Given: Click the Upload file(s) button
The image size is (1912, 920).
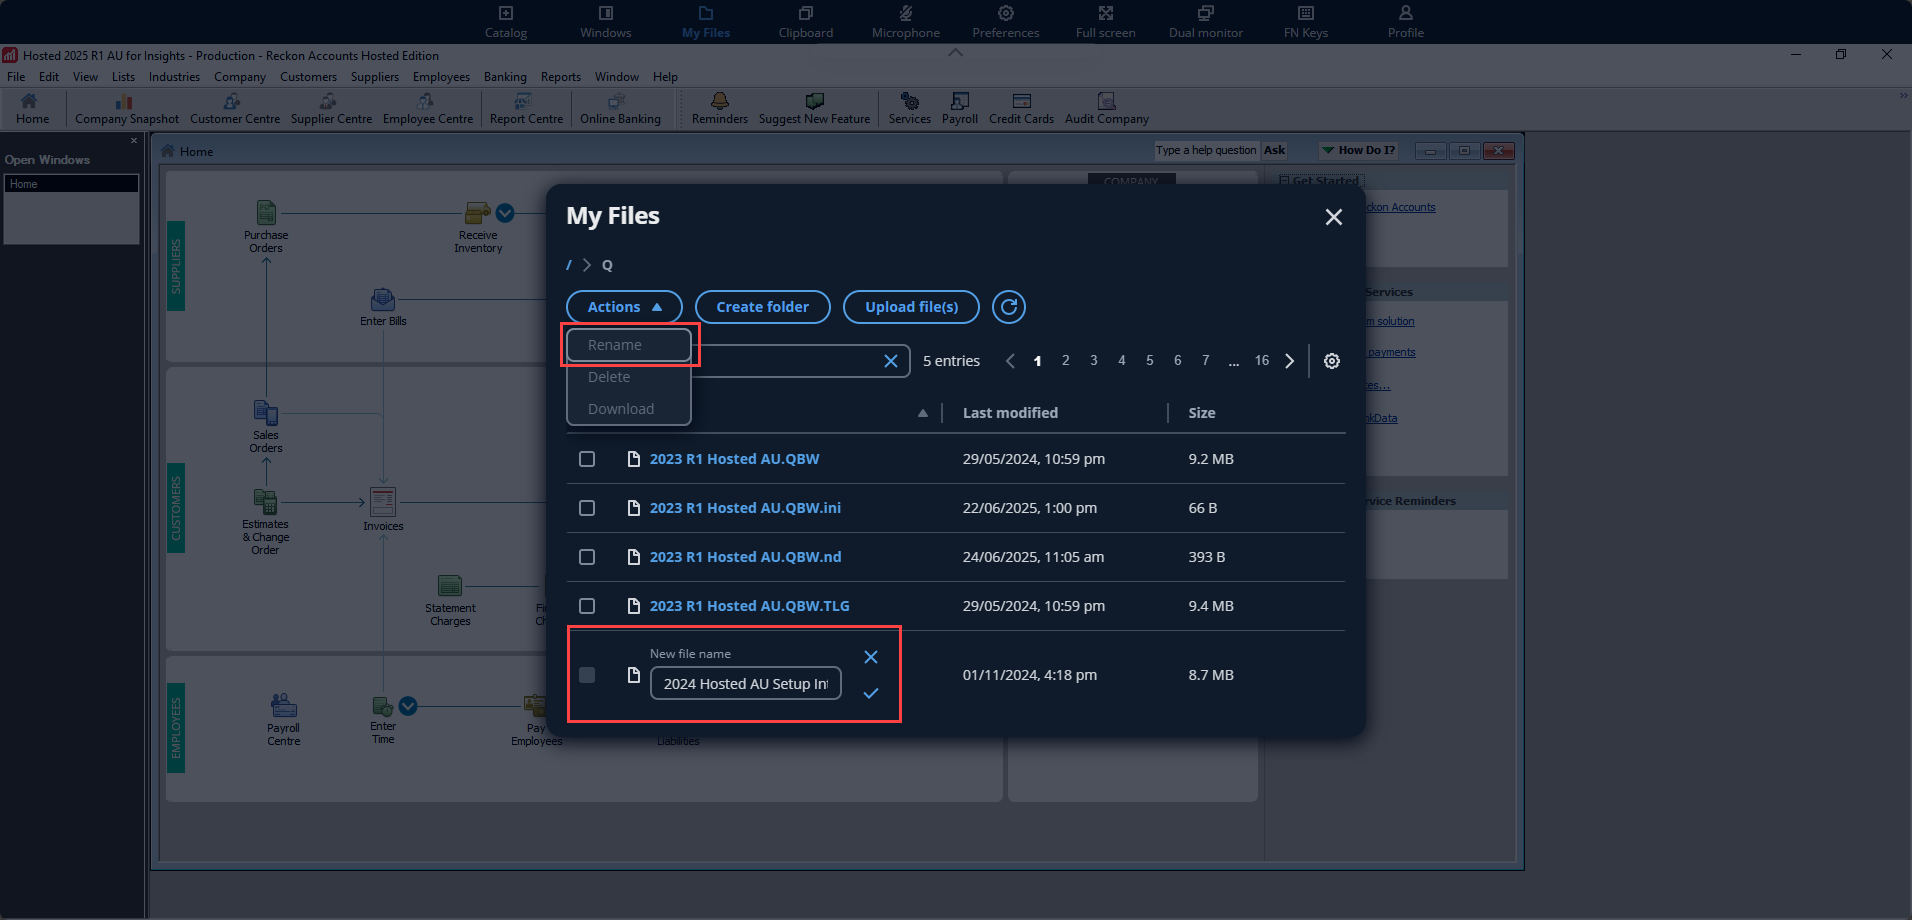Looking at the screenshot, I should (x=911, y=307).
